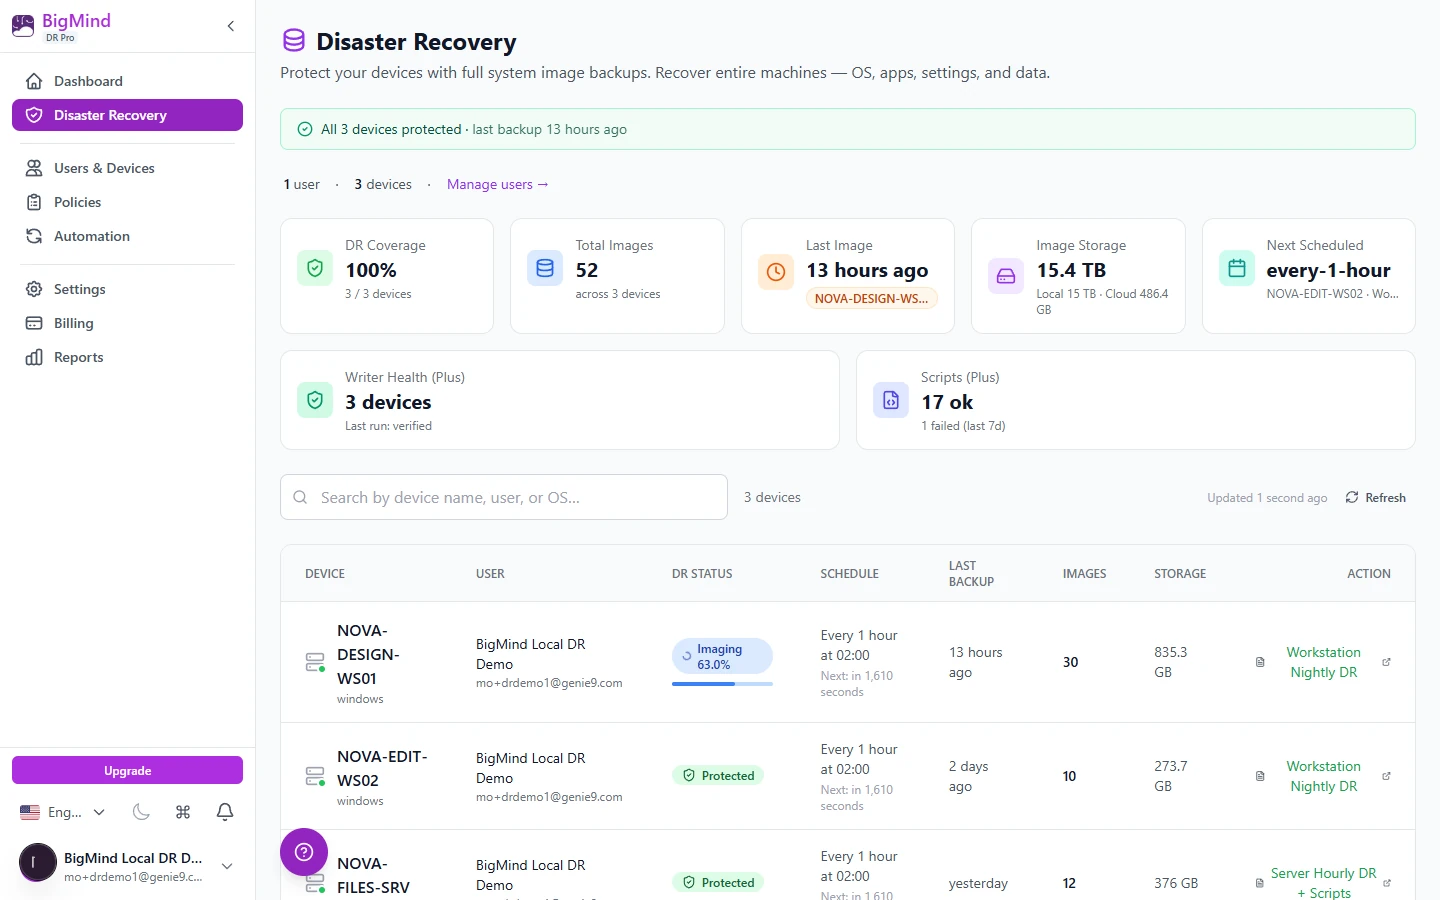Open the Server Hourly DR + Scripts policy

[x=1323, y=883]
